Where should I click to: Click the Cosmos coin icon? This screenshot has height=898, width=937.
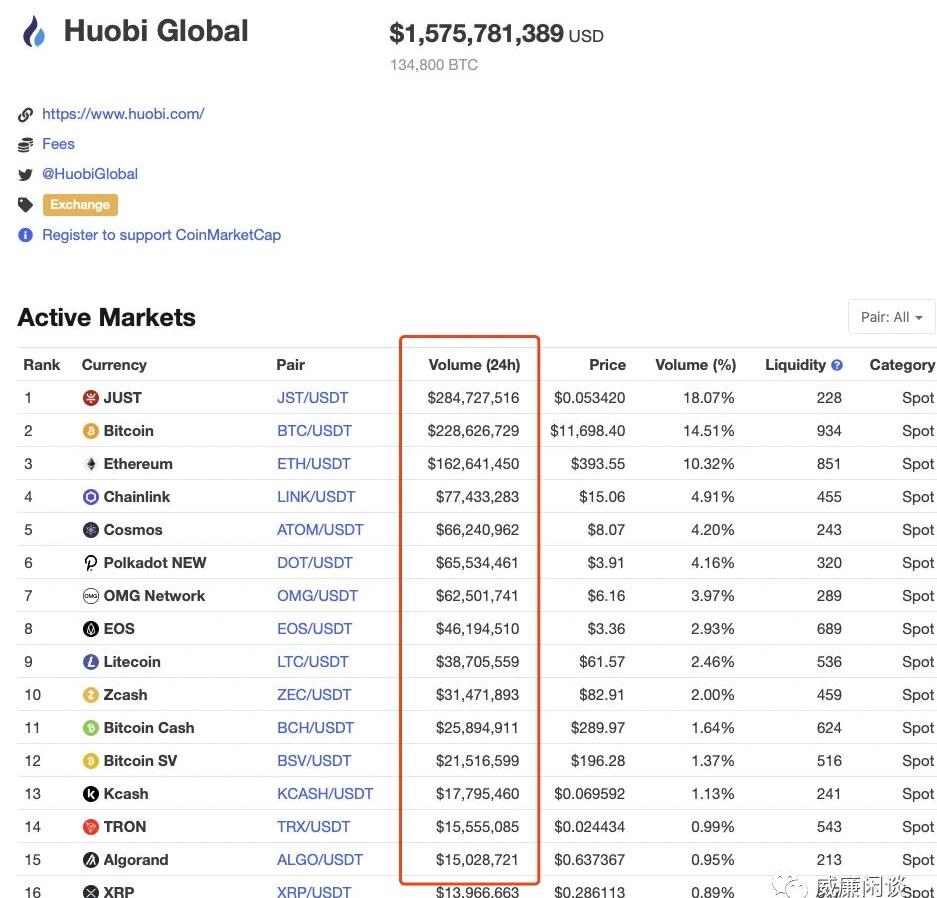[x=91, y=530]
